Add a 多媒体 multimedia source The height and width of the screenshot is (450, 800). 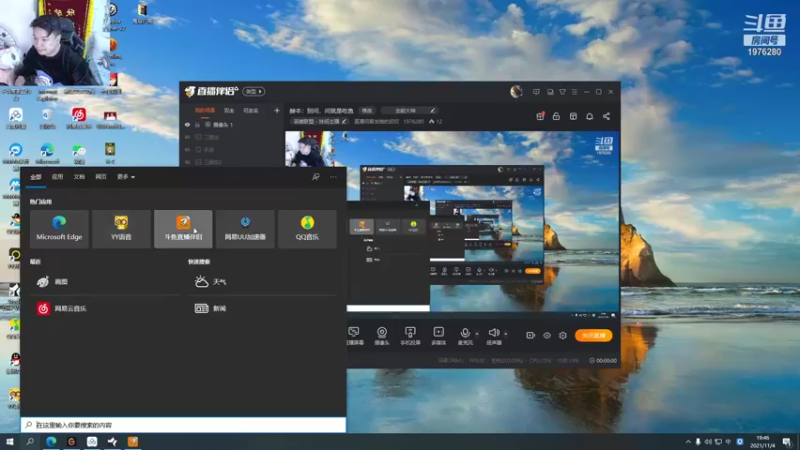coord(439,336)
